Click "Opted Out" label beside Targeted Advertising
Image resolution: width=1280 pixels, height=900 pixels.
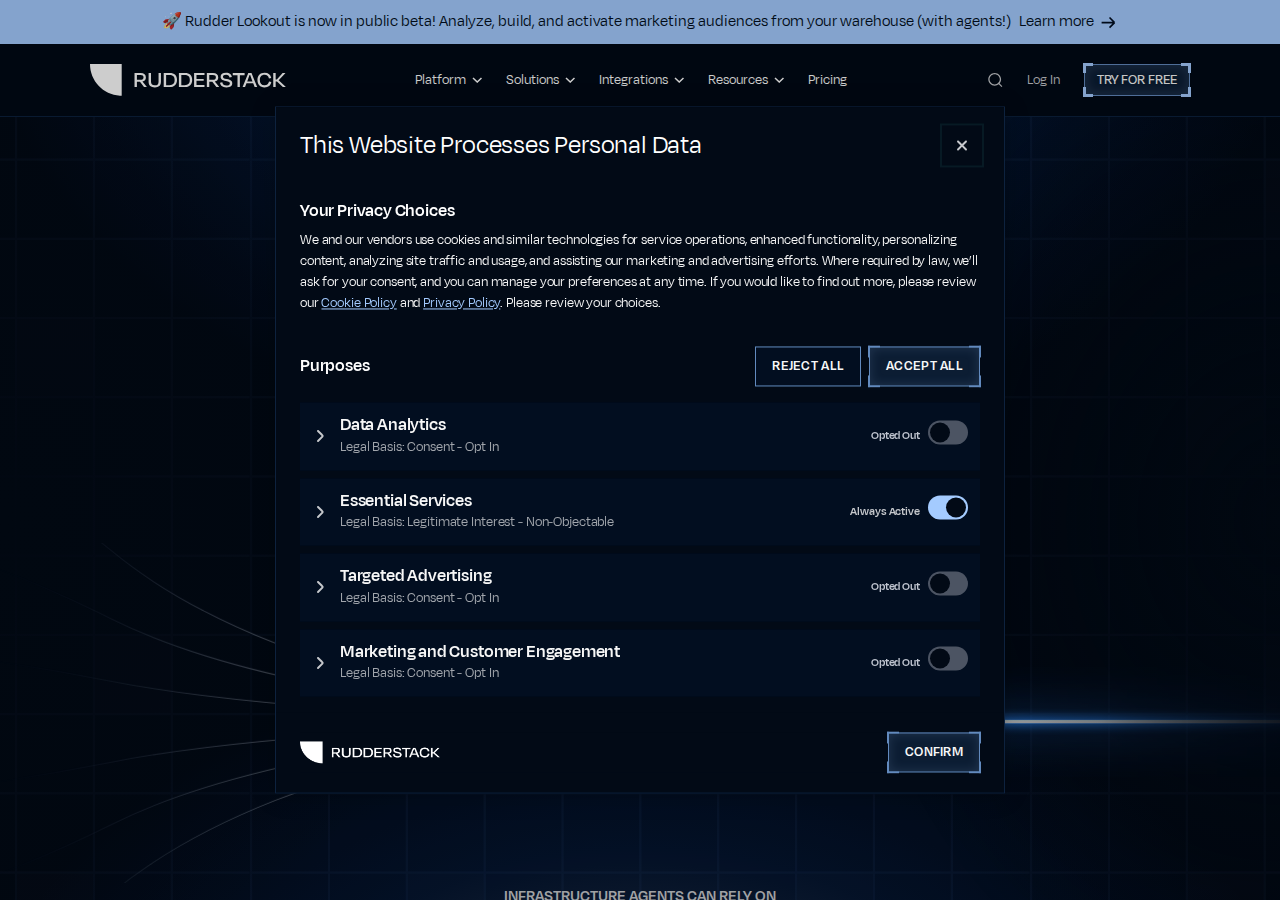pos(895,587)
